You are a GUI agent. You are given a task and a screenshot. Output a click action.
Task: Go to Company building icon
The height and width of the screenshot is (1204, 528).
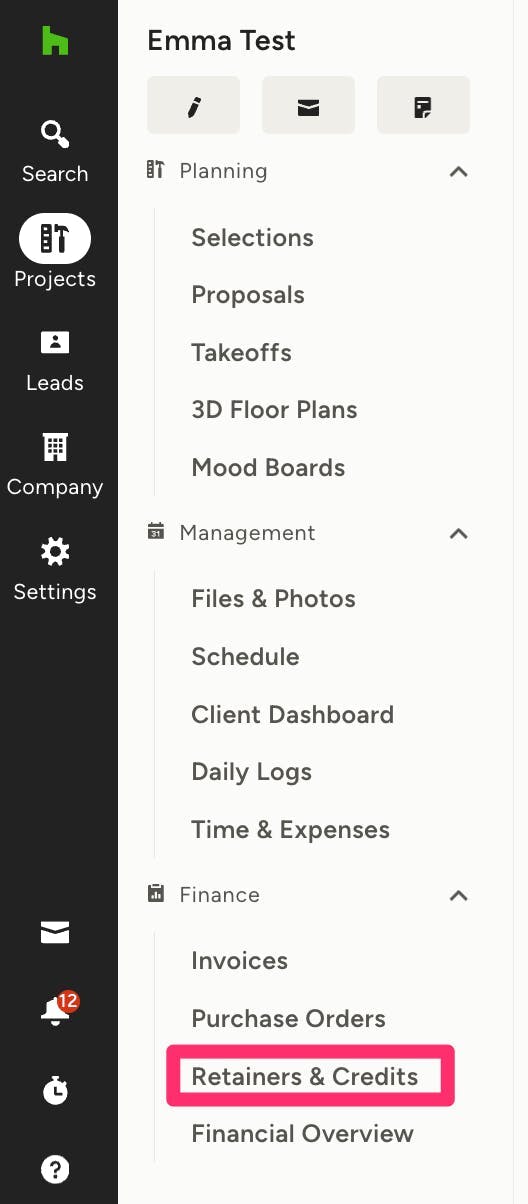55,447
